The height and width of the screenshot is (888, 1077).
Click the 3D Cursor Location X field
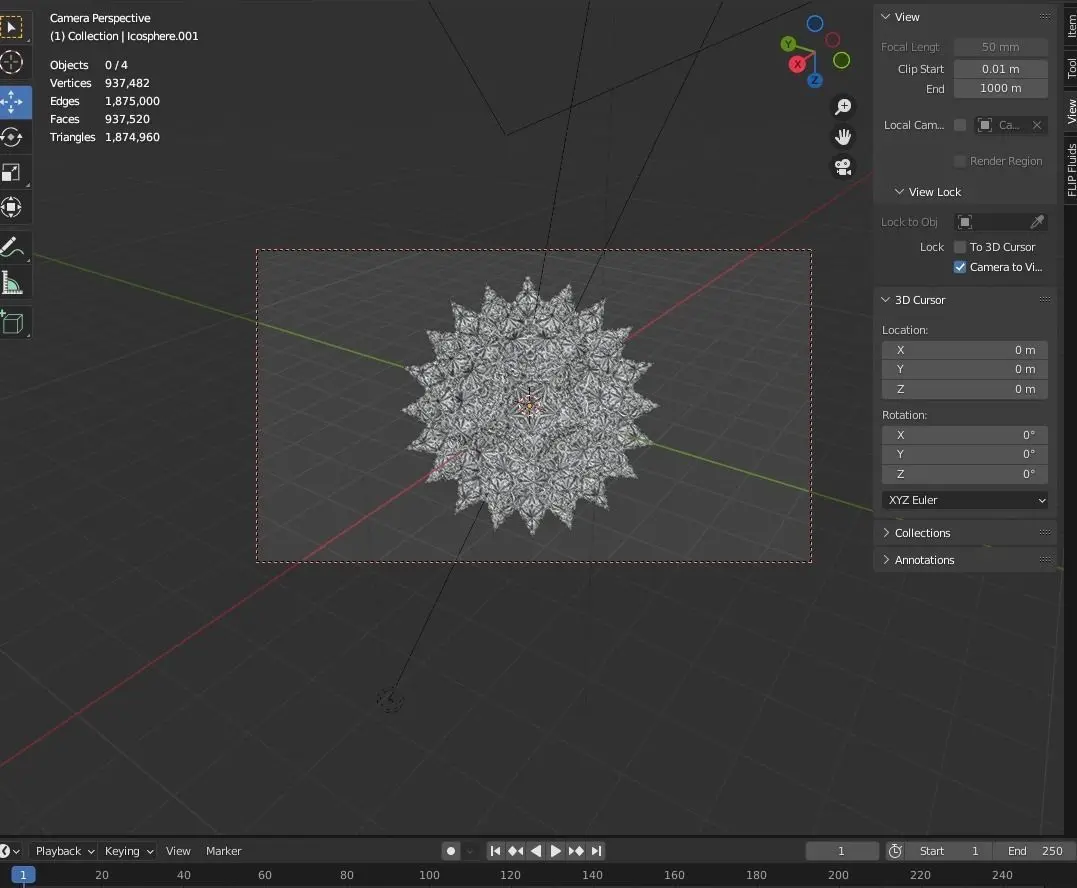pyautogui.click(x=964, y=350)
